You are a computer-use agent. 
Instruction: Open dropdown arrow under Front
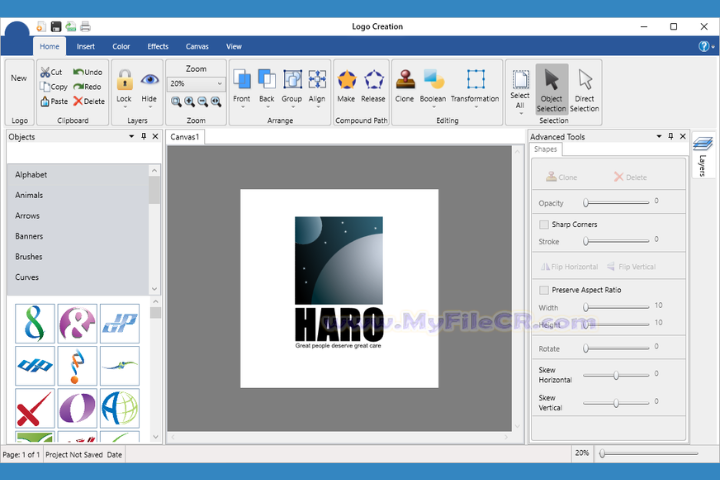(242, 107)
